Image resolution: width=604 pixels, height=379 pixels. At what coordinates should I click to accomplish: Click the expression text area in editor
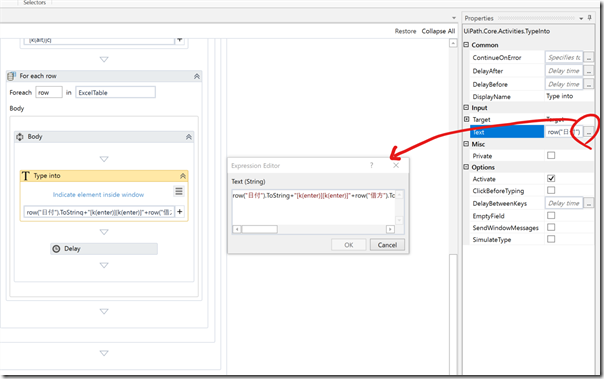tap(314, 207)
